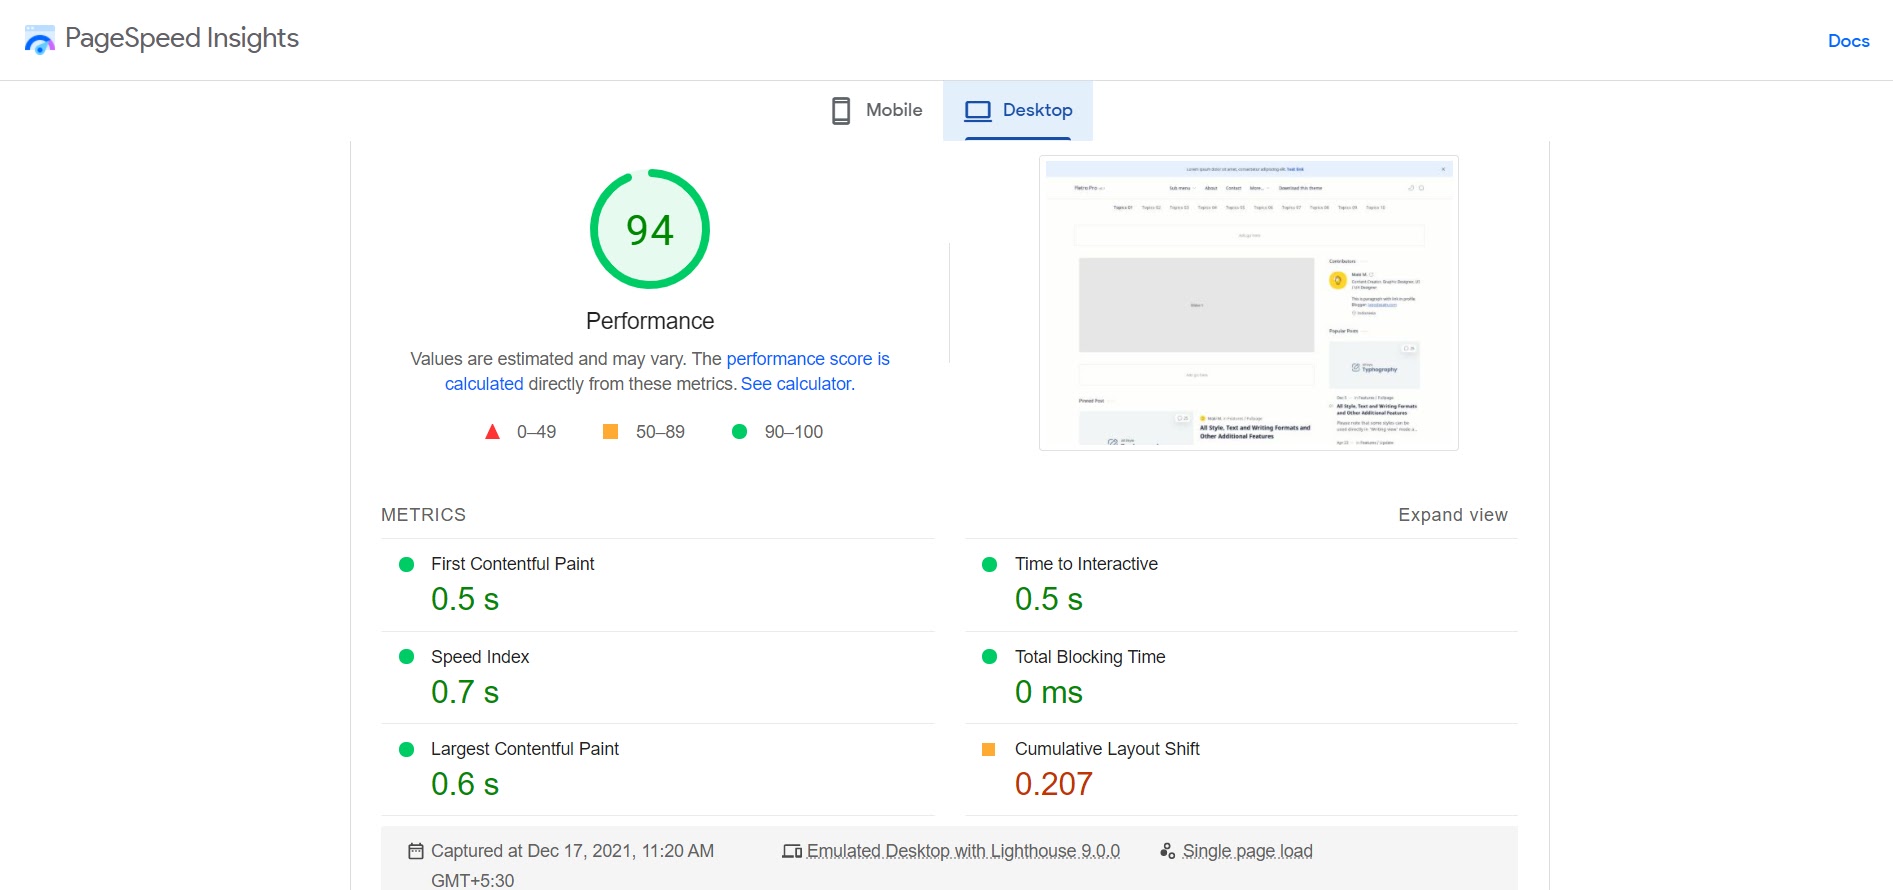Screen dimensions: 1893x890
Task: Click the Largest Contentful Paint label
Action: click(x=525, y=749)
